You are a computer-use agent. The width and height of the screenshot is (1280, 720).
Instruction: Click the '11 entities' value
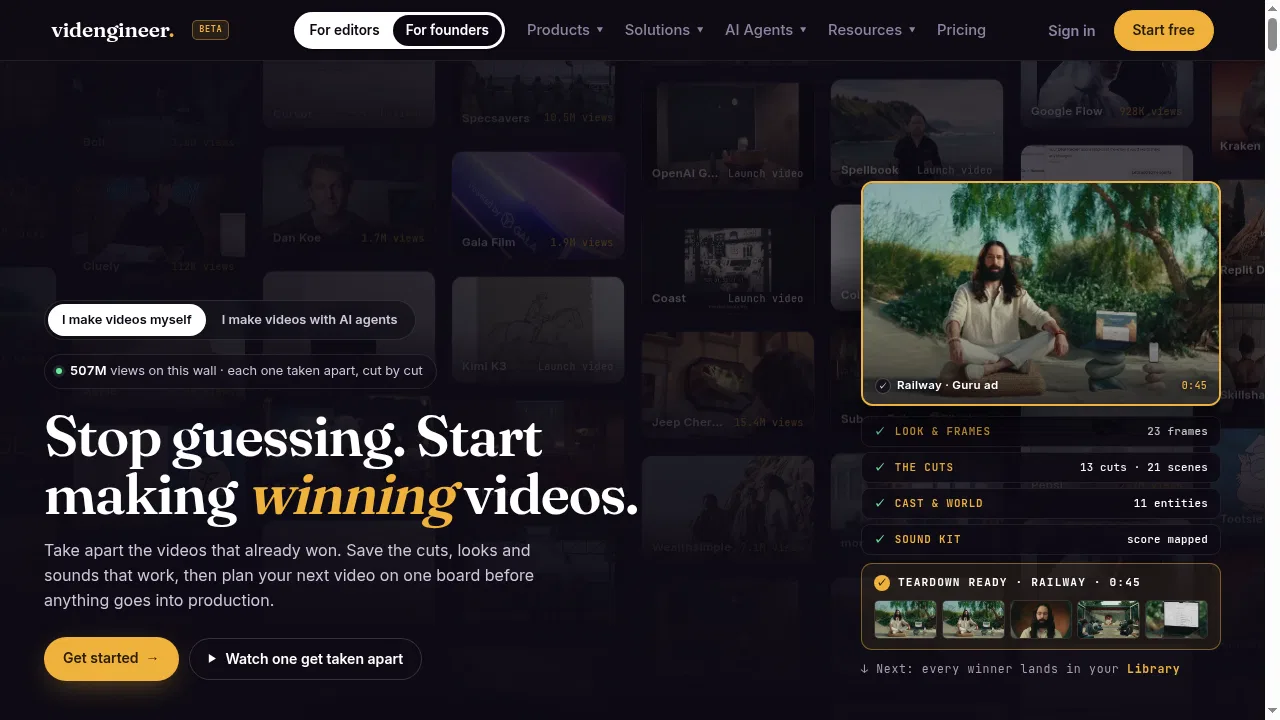[x=1171, y=503]
